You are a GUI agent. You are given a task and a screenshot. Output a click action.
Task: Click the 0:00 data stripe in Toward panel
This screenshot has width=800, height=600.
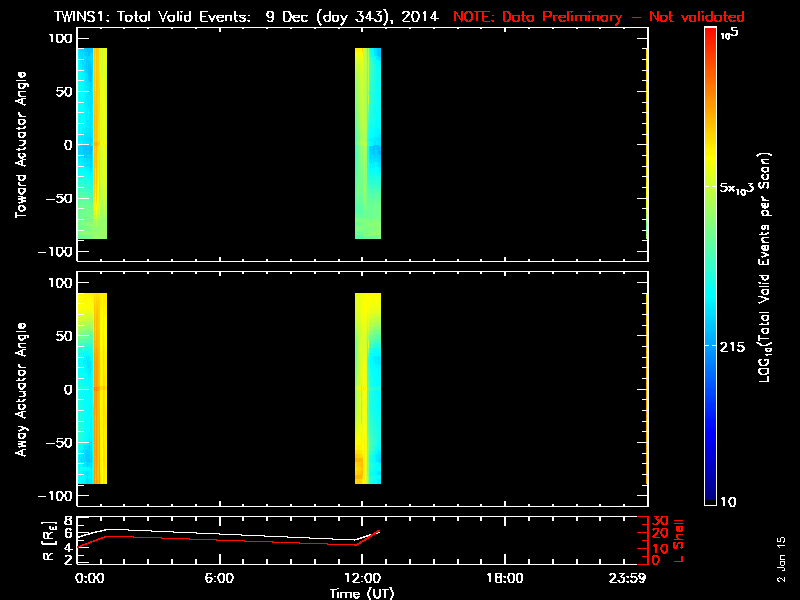pos(92,143)
